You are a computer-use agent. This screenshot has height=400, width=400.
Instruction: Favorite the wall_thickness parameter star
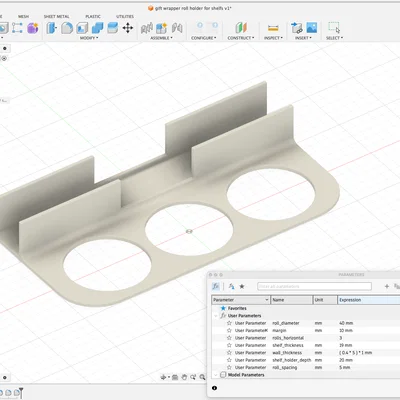point(229,352)
